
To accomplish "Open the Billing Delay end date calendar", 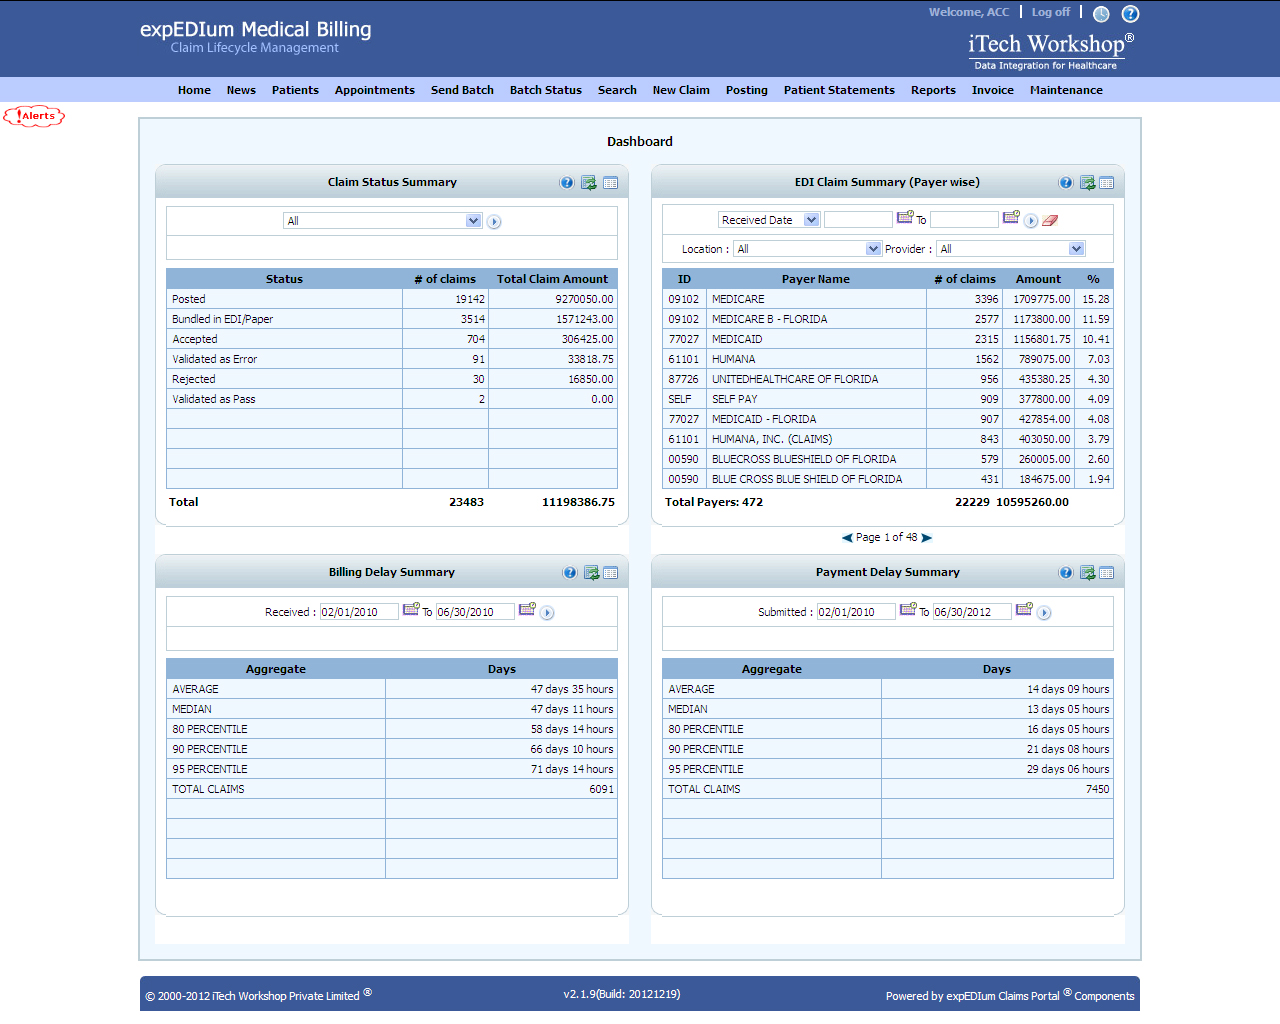I will coord(527,609).
